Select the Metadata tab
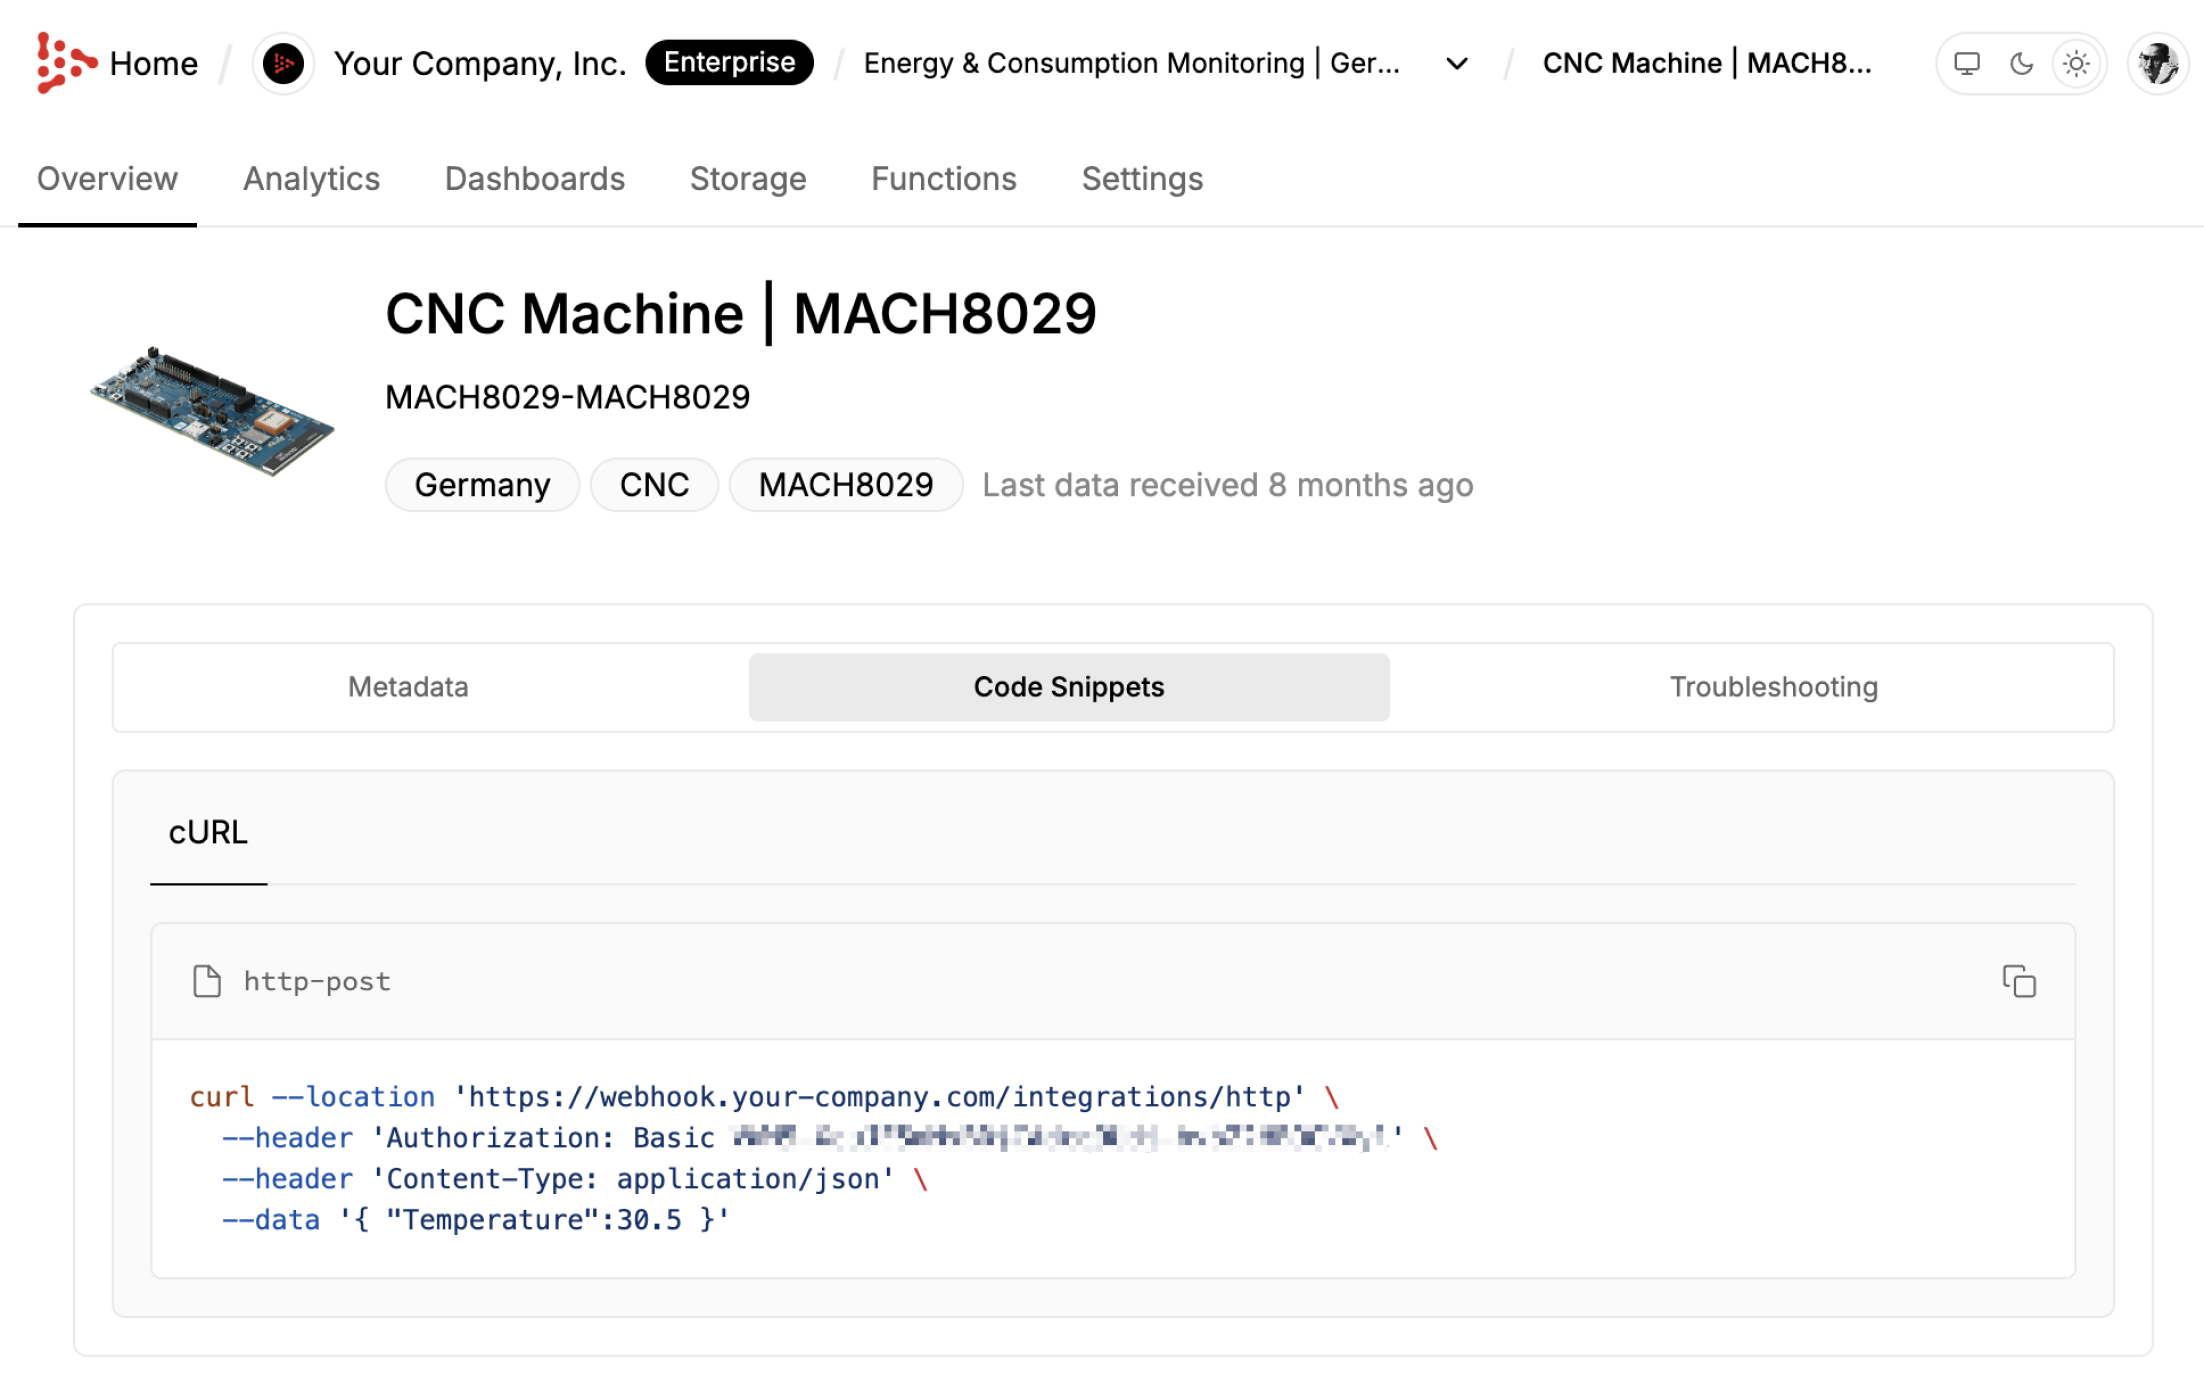The width and height of the screenshot is (2204, 1384). 410,686
